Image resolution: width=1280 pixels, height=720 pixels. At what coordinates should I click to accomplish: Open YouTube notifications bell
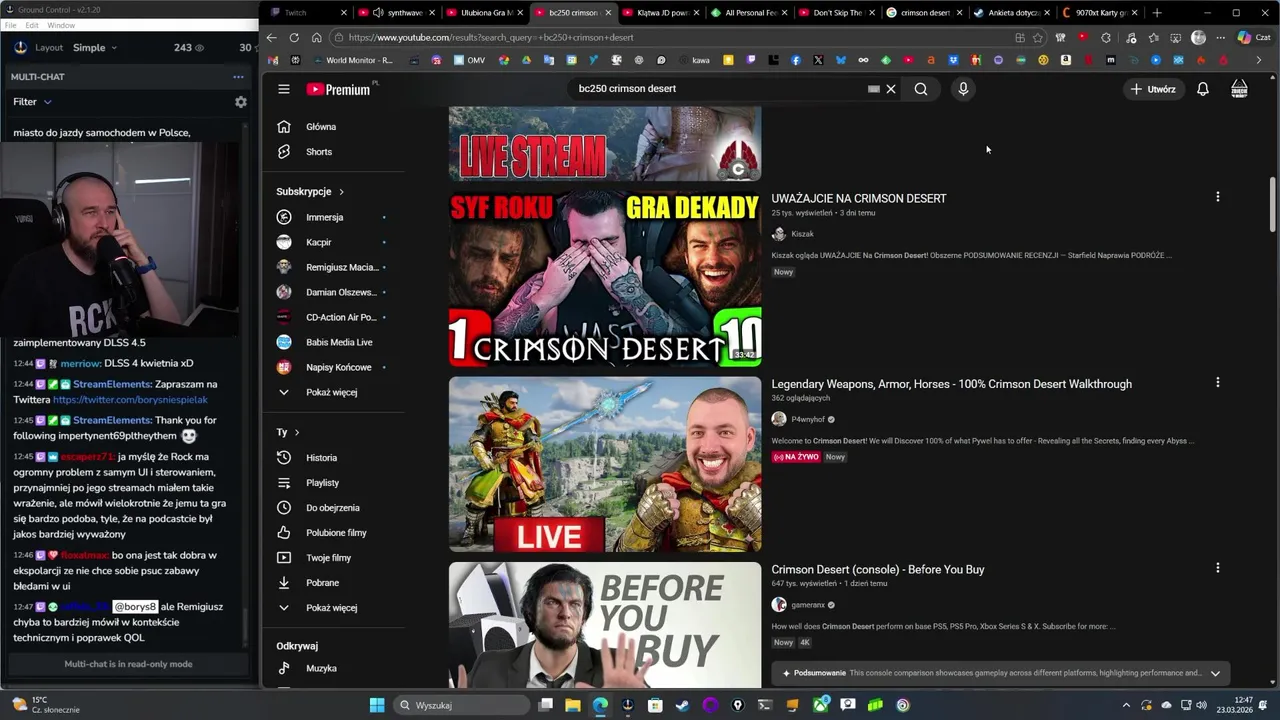[x=1203, y=89]
